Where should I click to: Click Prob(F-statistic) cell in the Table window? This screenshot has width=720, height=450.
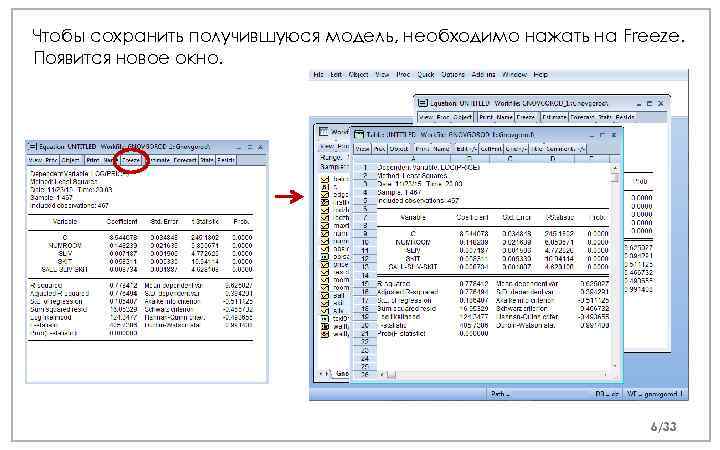(401, 333)
